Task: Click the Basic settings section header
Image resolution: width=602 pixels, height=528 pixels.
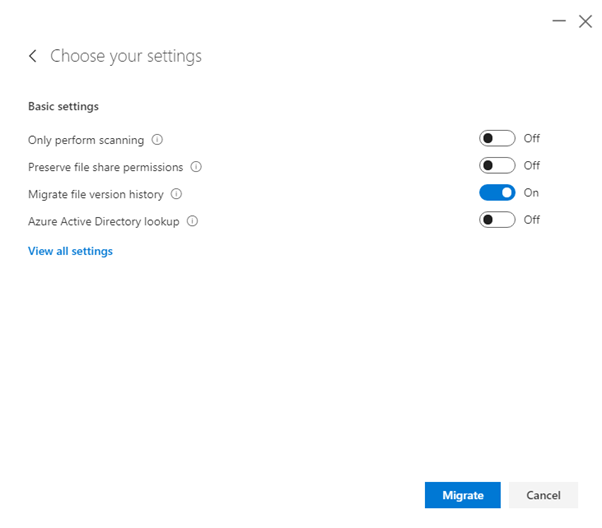Action: (63, 106)
